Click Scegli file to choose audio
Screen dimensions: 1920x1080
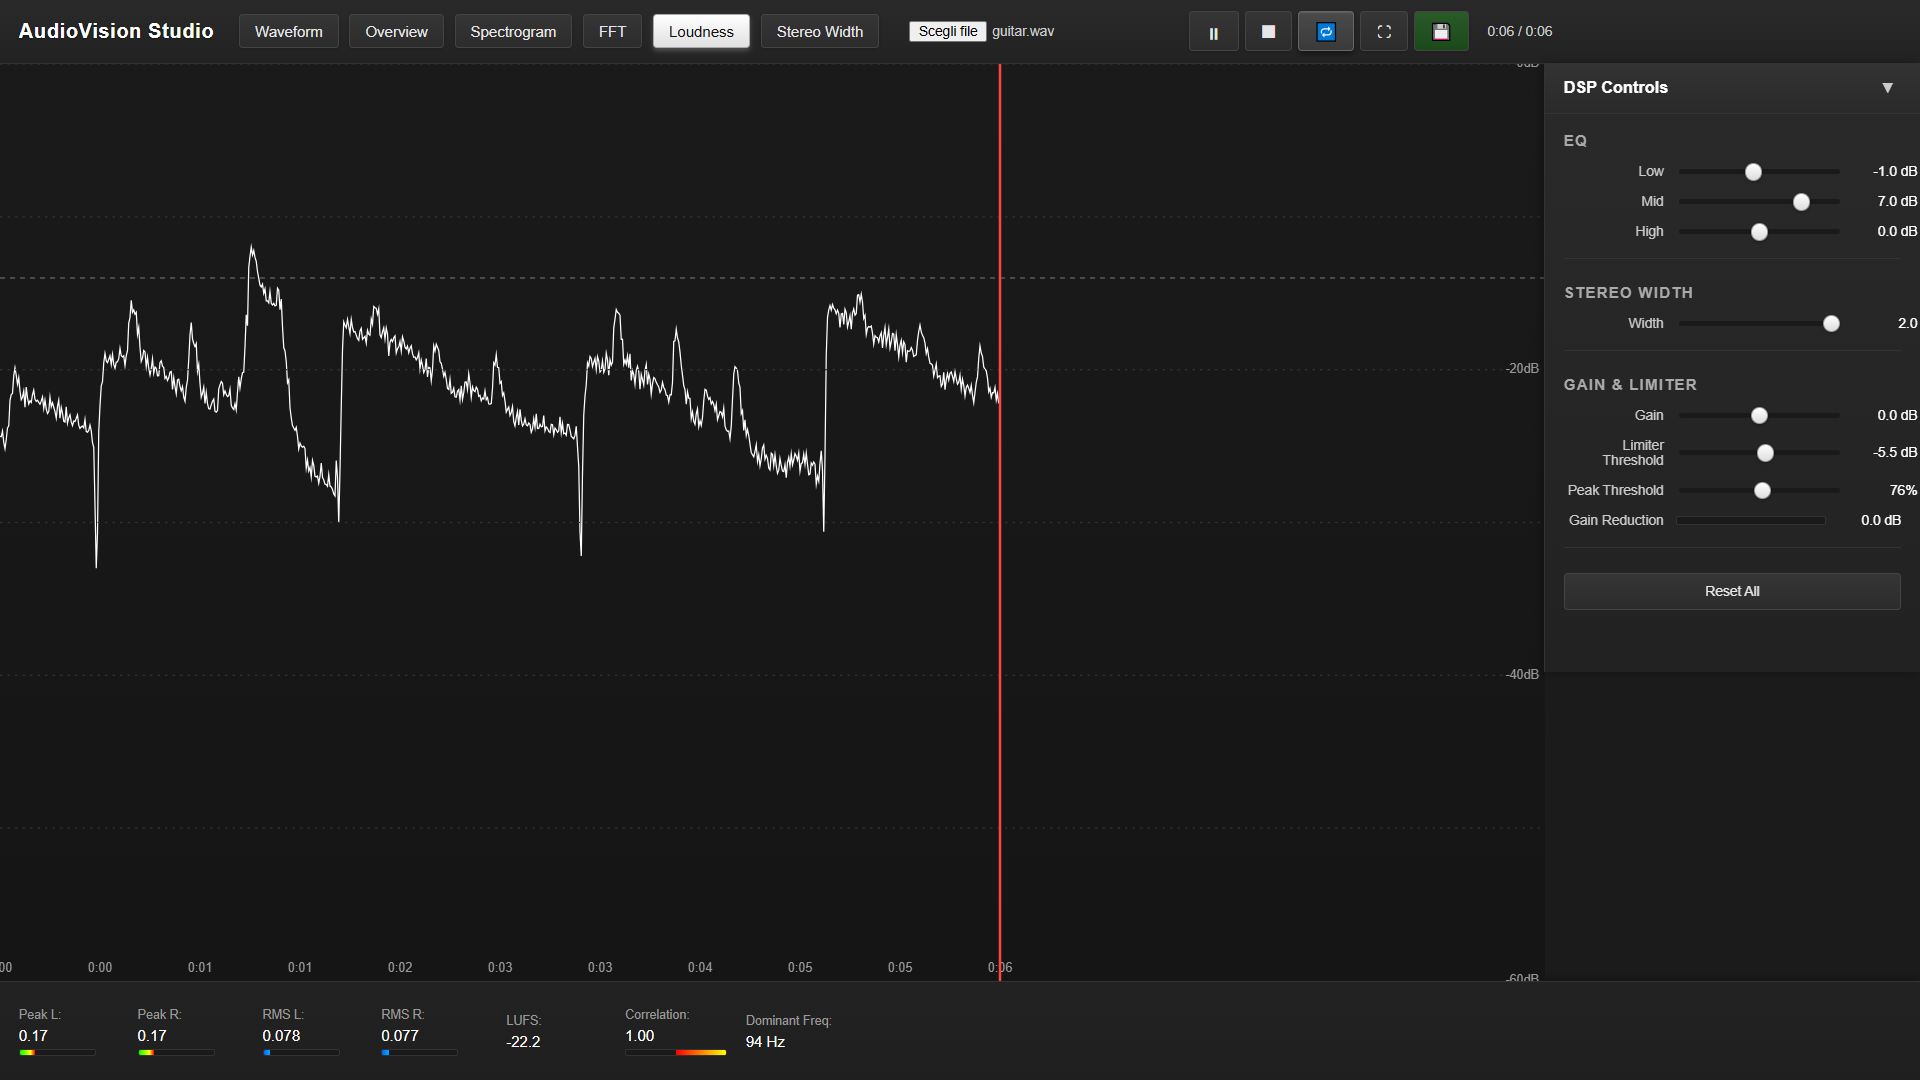point(947,32)
